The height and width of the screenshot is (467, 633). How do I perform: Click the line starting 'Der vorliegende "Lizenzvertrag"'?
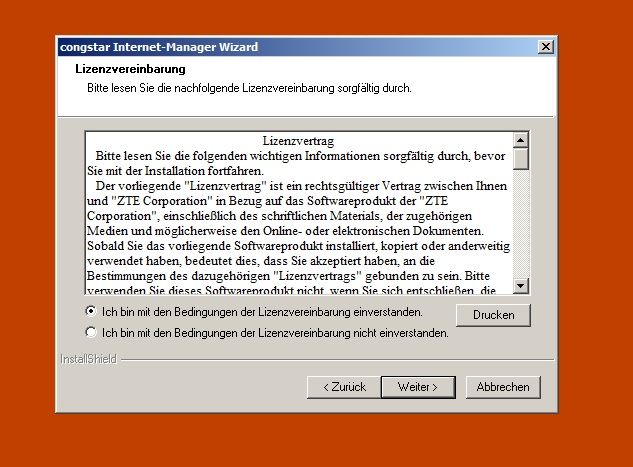click(300, 187)
